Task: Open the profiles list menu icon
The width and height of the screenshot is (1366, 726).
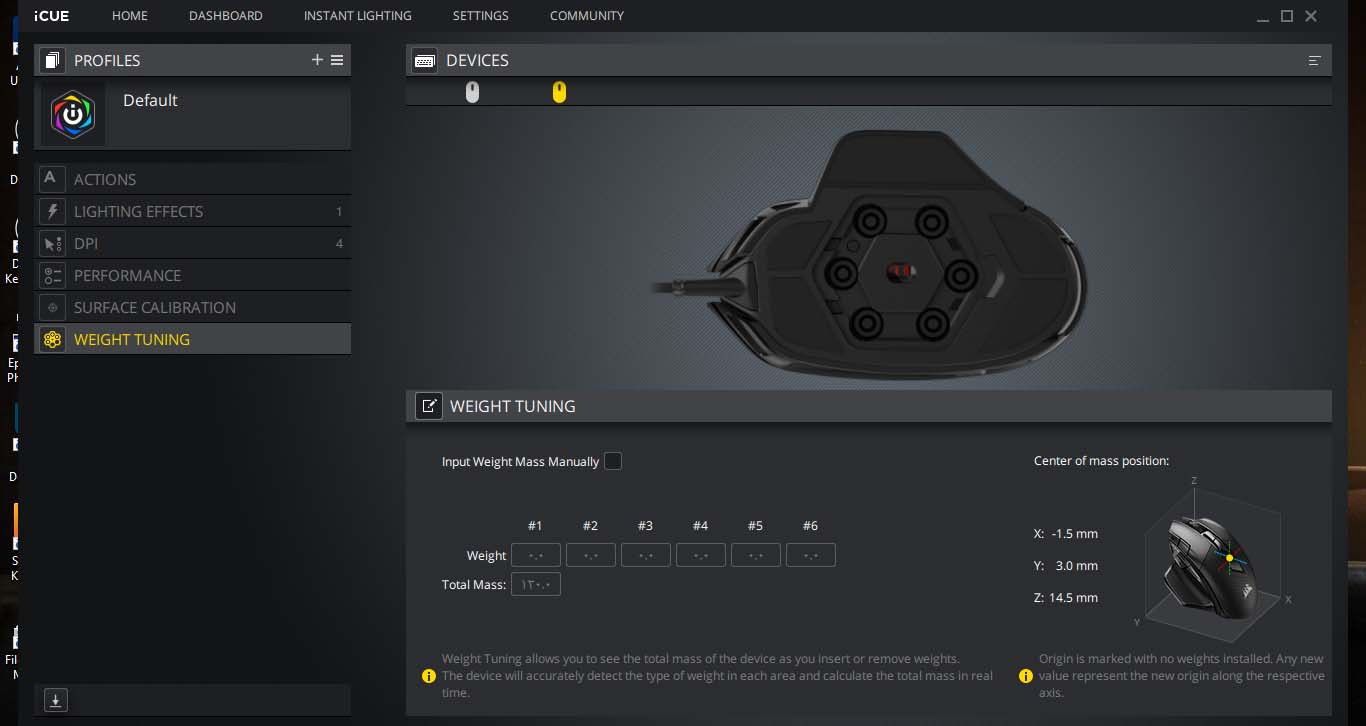Action: (x=337, y=60)
